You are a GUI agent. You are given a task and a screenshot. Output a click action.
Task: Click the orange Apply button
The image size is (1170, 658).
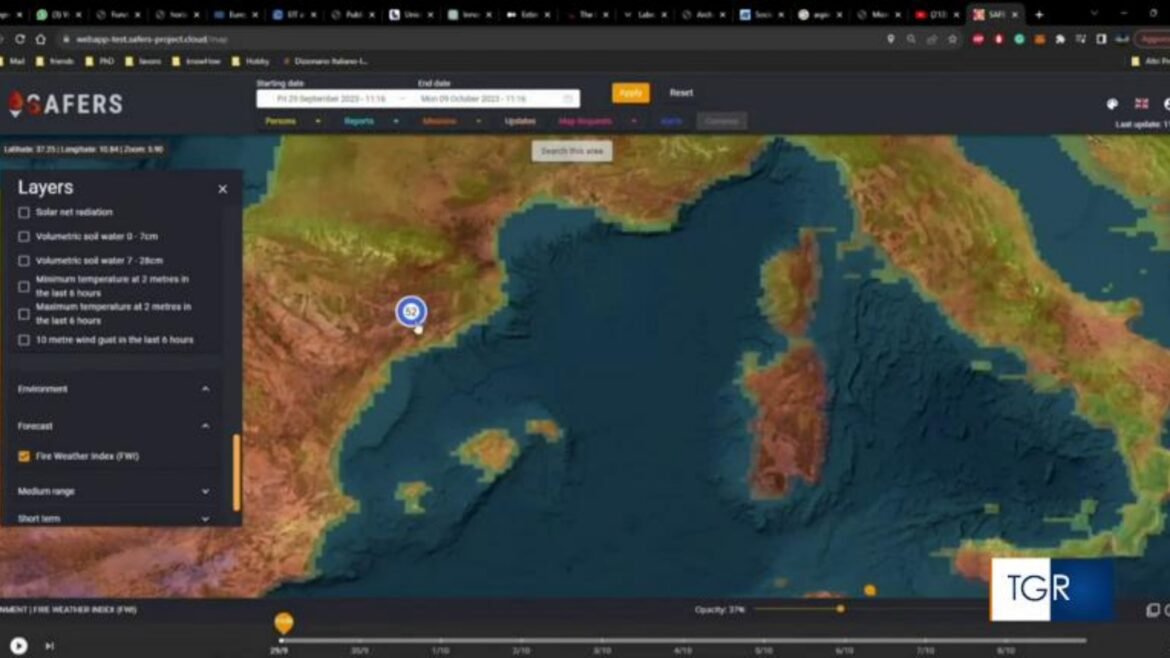pos(630,93)
